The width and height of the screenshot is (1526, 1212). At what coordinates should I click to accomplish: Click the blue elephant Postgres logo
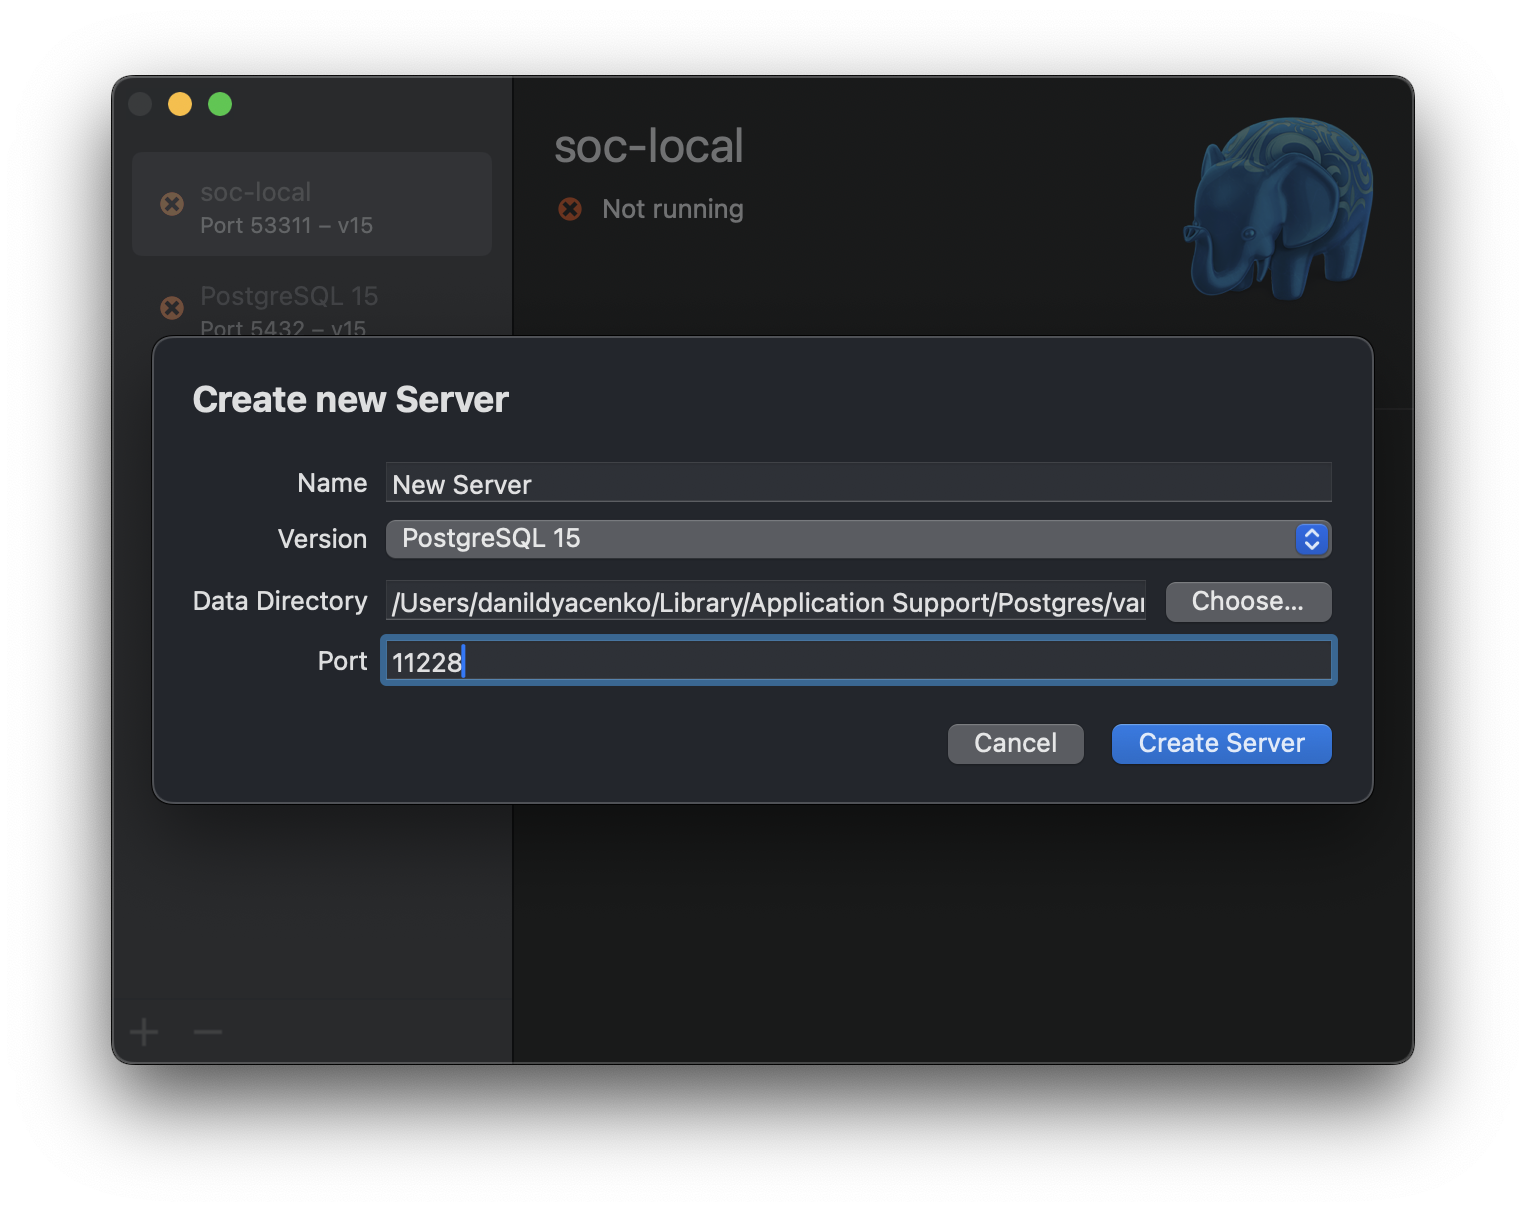tap(1279, 209)
